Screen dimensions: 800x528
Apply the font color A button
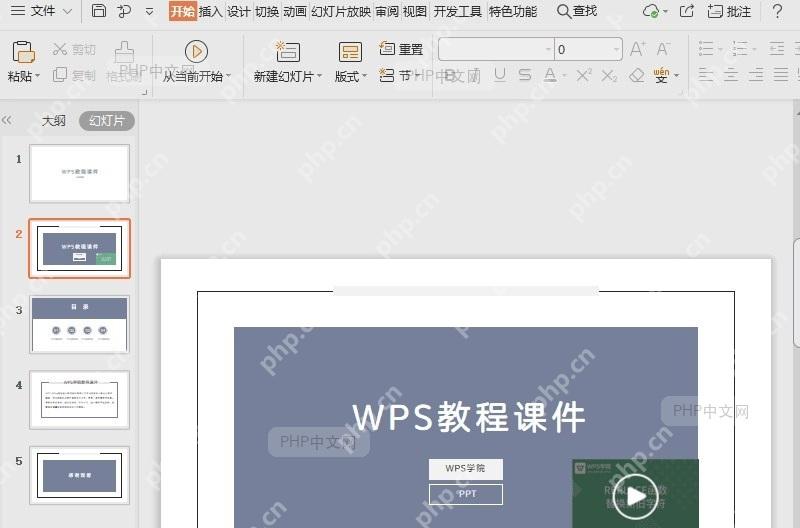(549, 76)
